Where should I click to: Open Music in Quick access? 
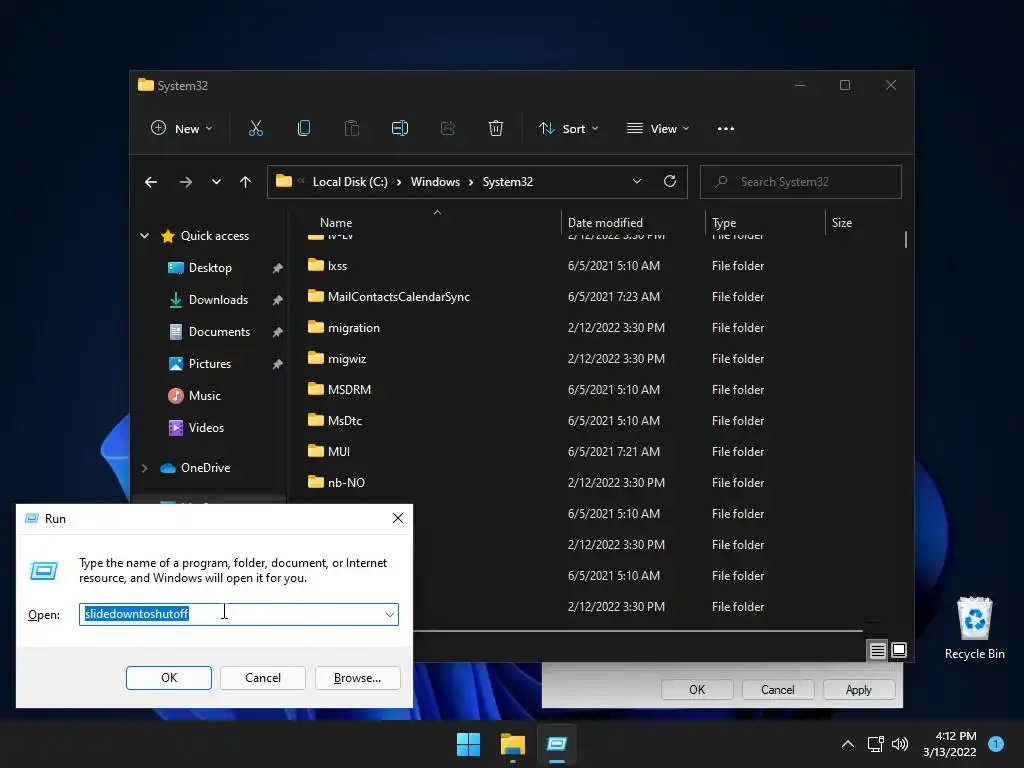tap(204, 396)
